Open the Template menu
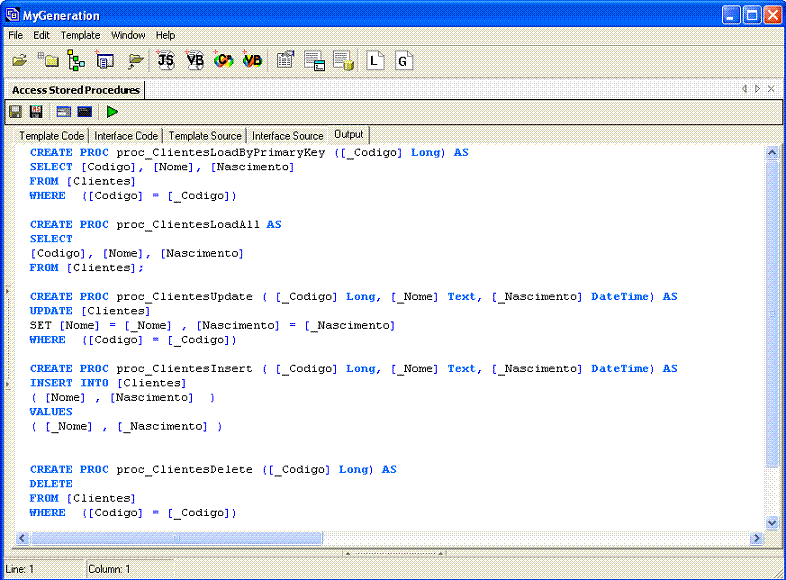786x580 pixels. [x=80, y=35]
